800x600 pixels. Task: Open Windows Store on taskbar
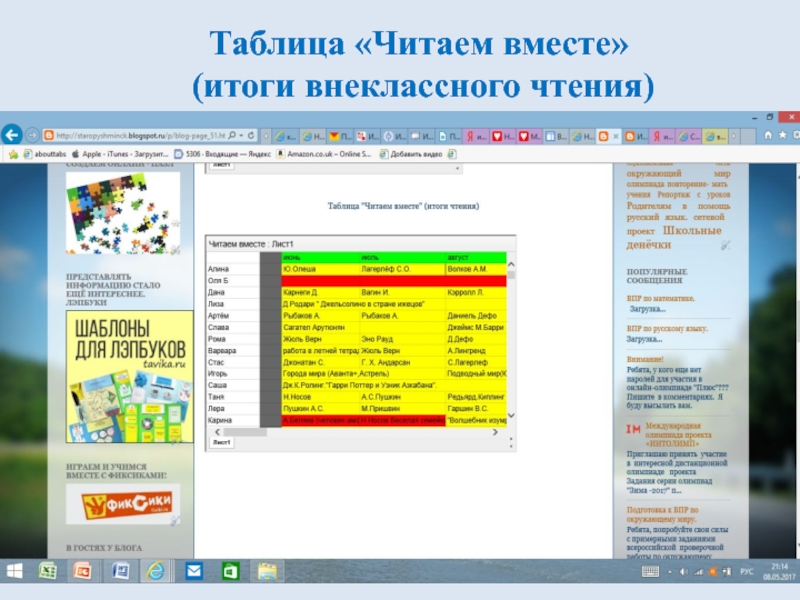(x=230, y=571)
